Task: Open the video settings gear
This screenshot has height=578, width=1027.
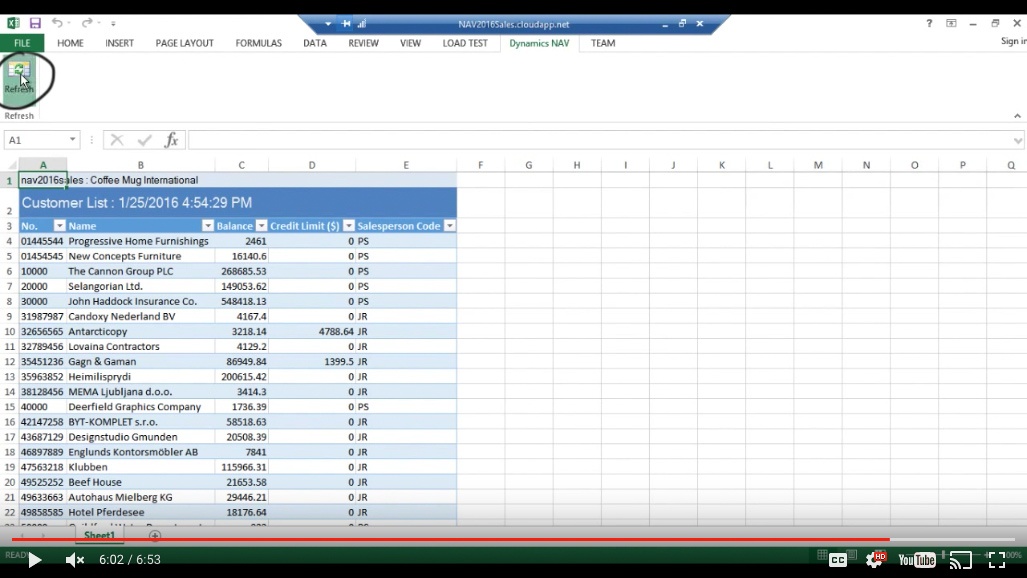Action: (875, 560)
